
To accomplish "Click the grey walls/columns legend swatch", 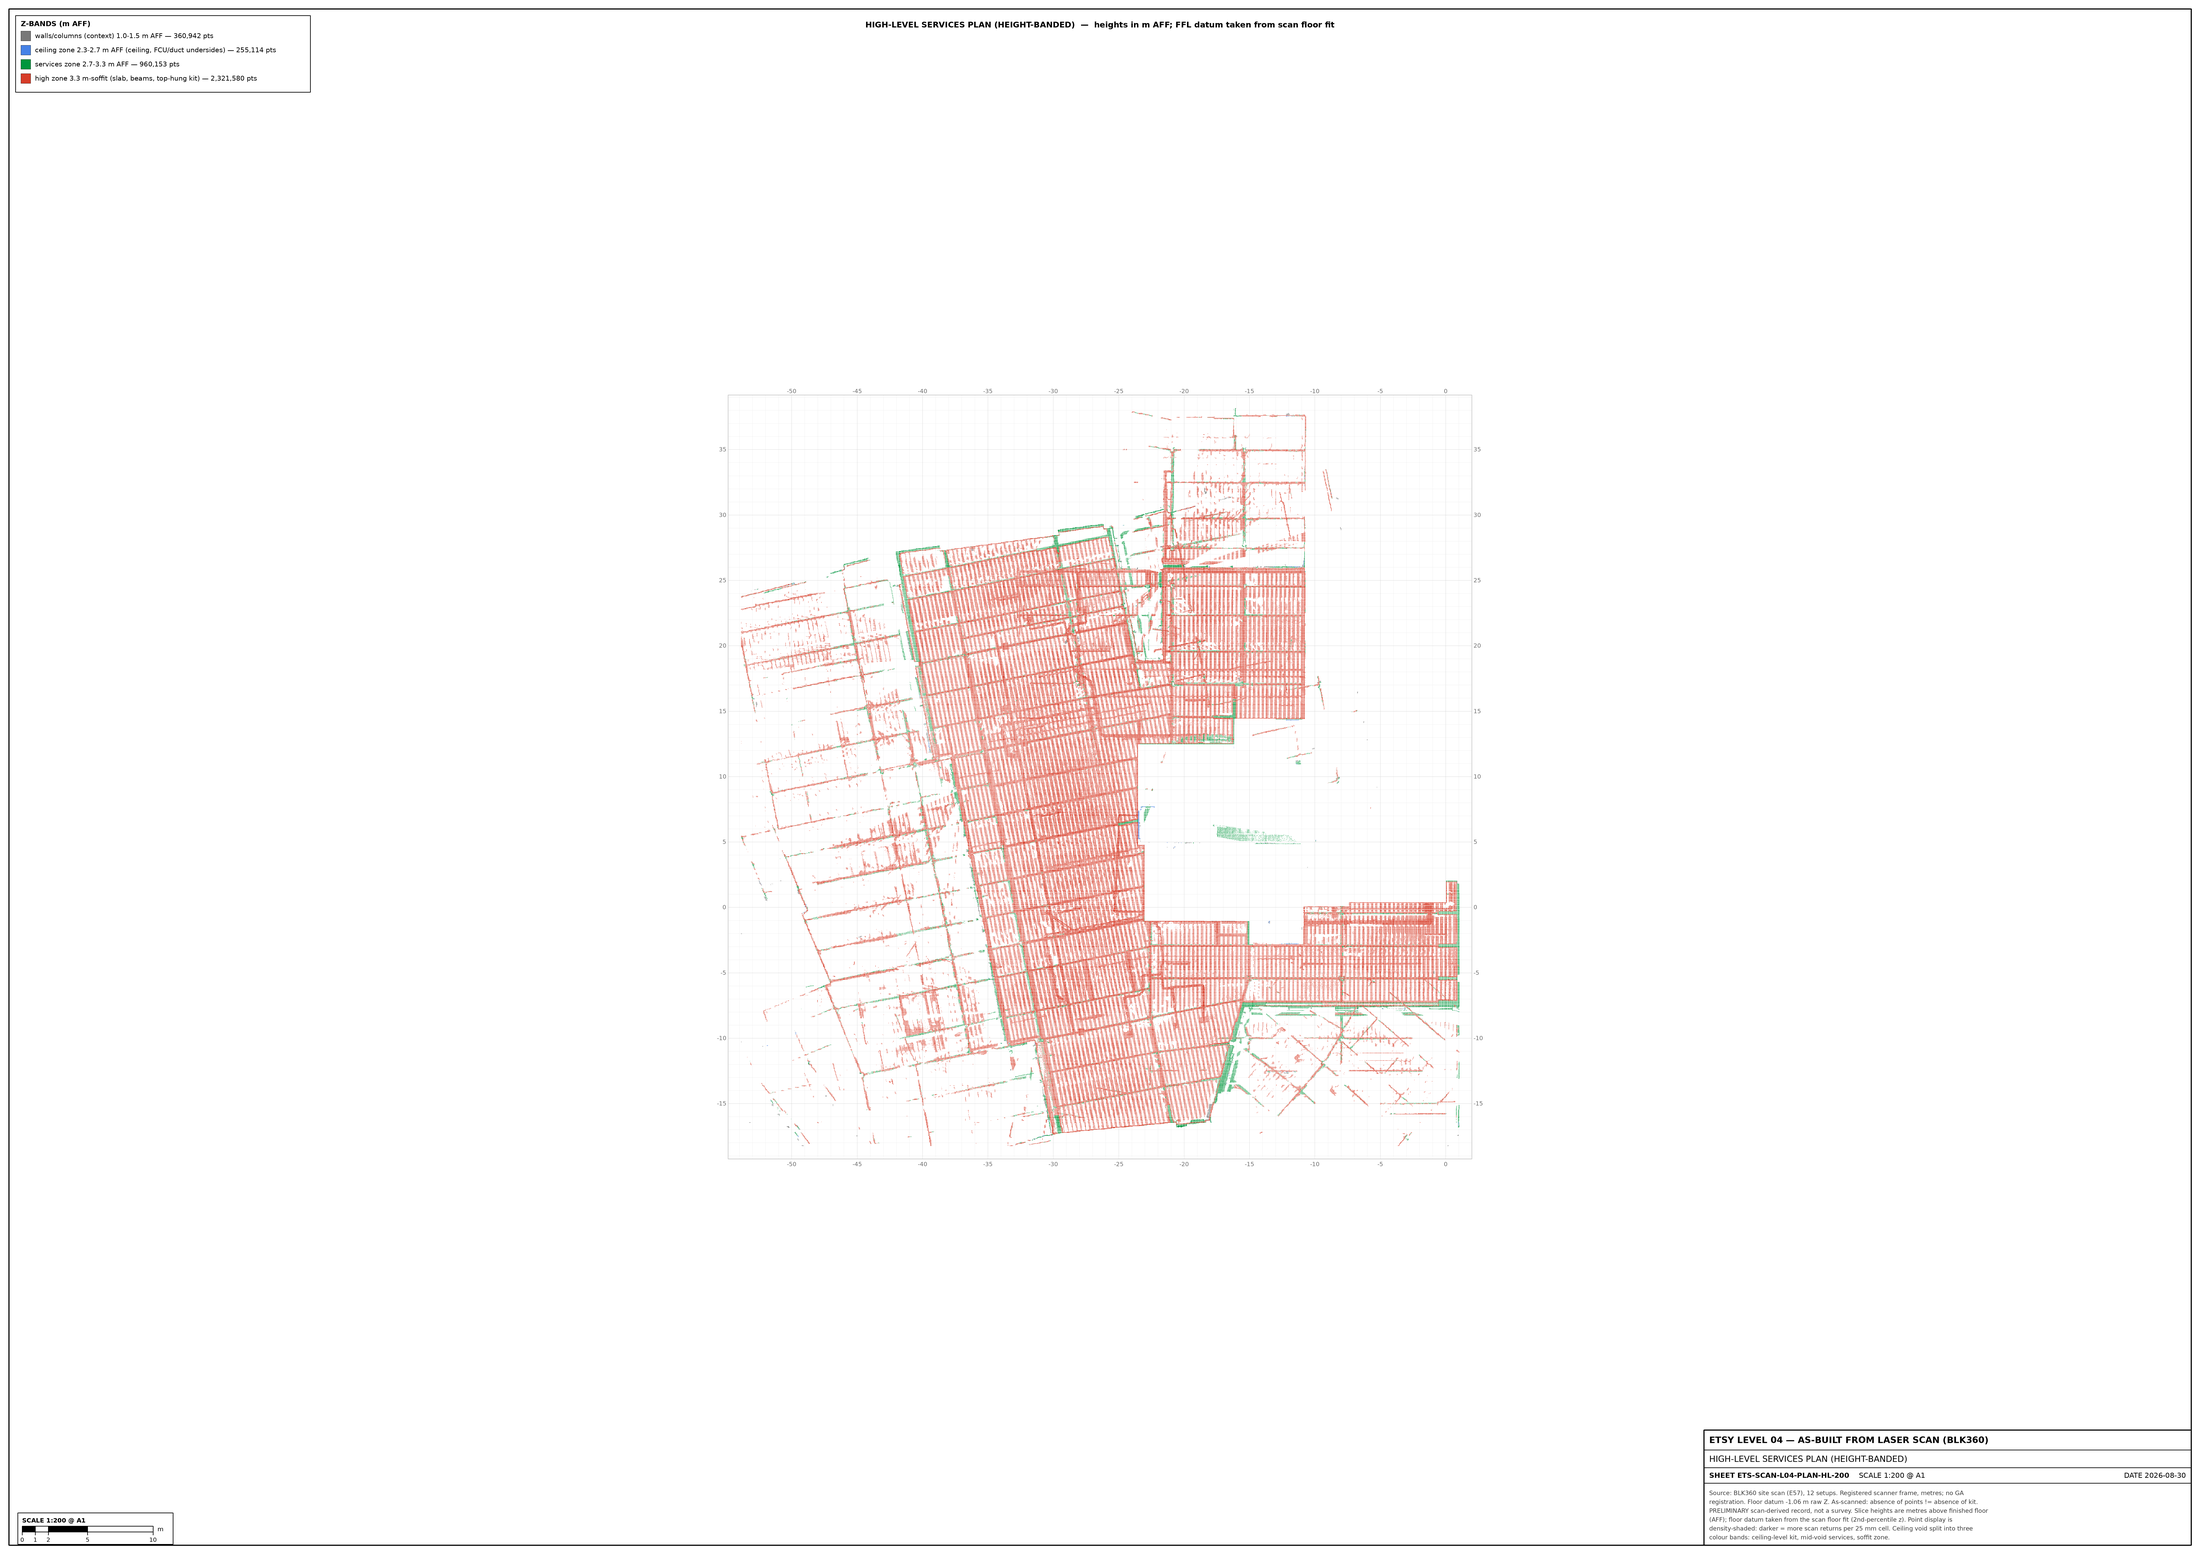I will (26, 36).
